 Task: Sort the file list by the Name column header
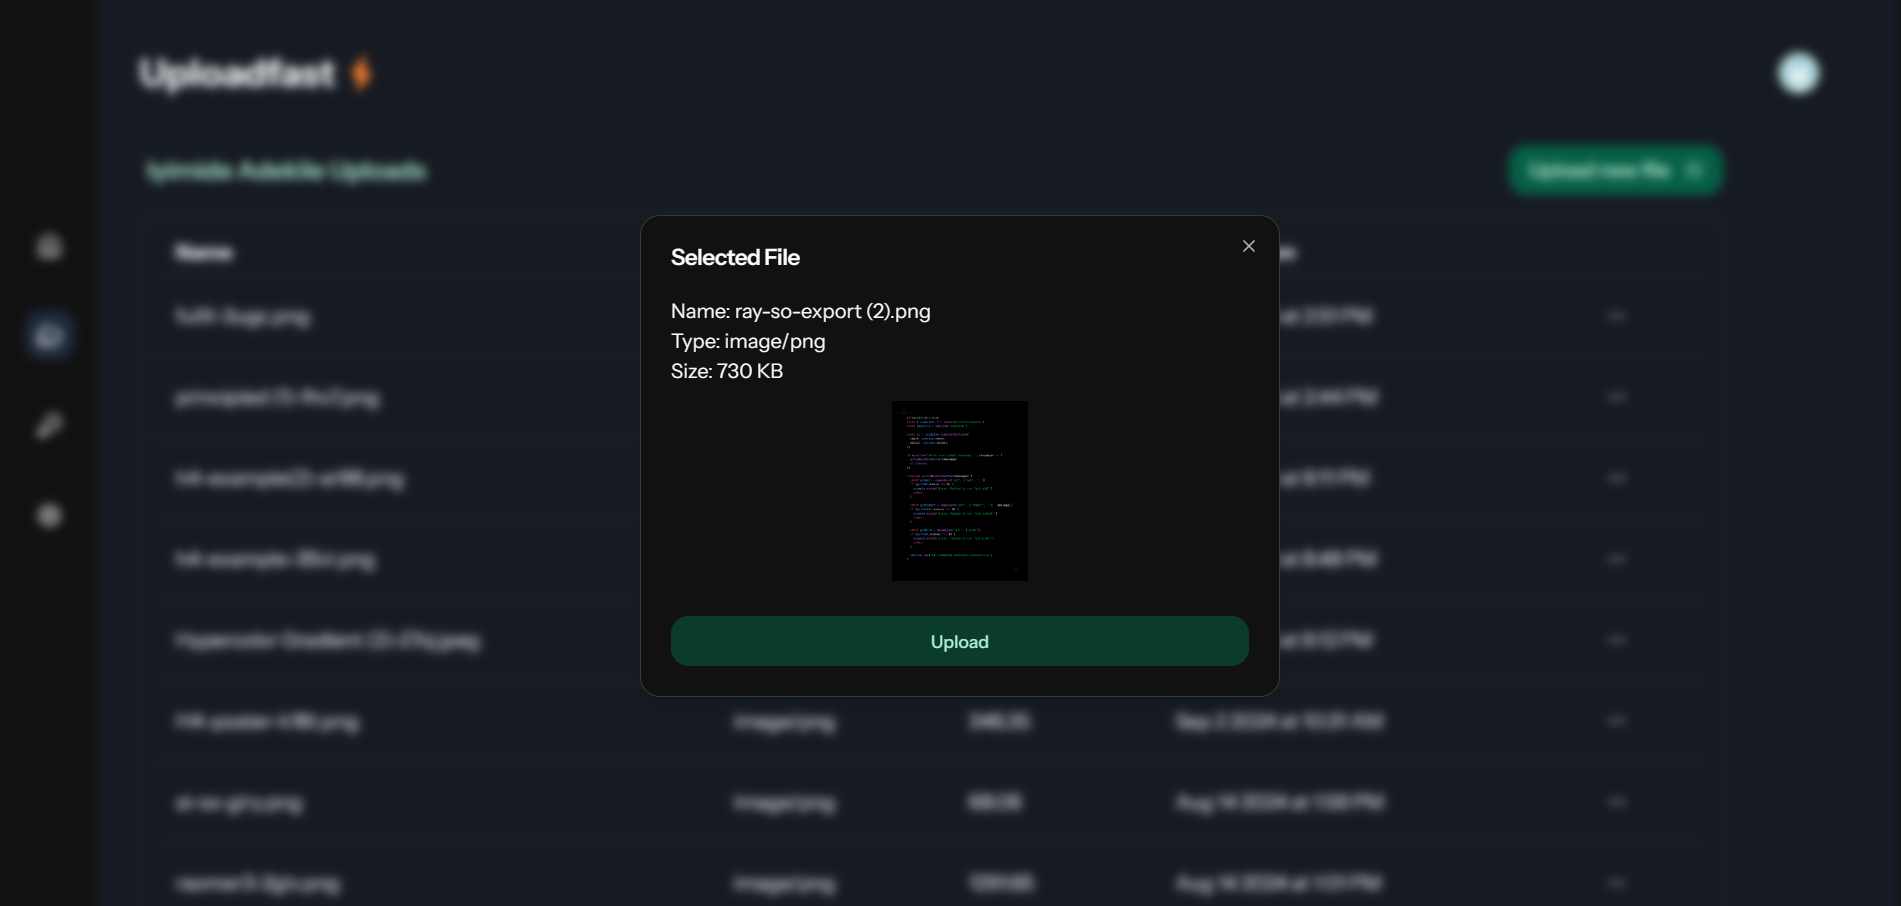204,252
